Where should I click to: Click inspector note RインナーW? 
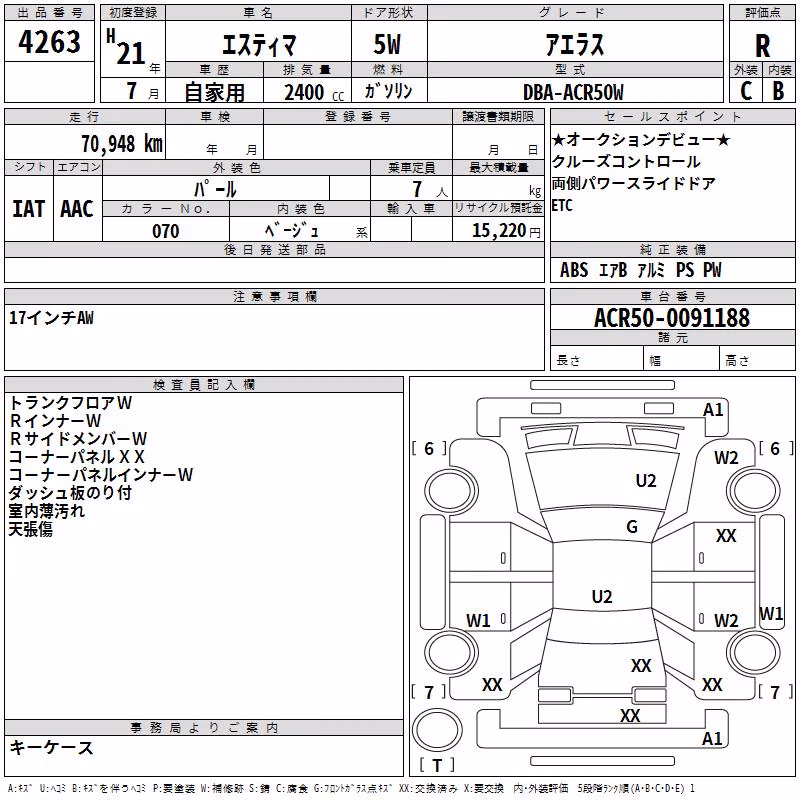click(55, 420)
